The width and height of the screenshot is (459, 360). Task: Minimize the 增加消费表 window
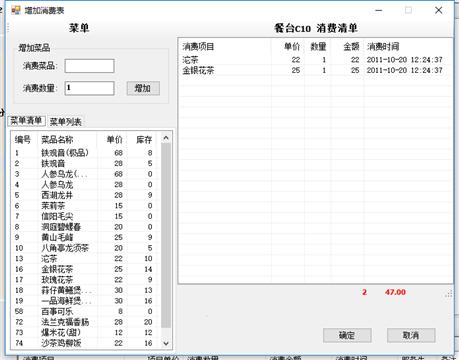coord(379,10)
